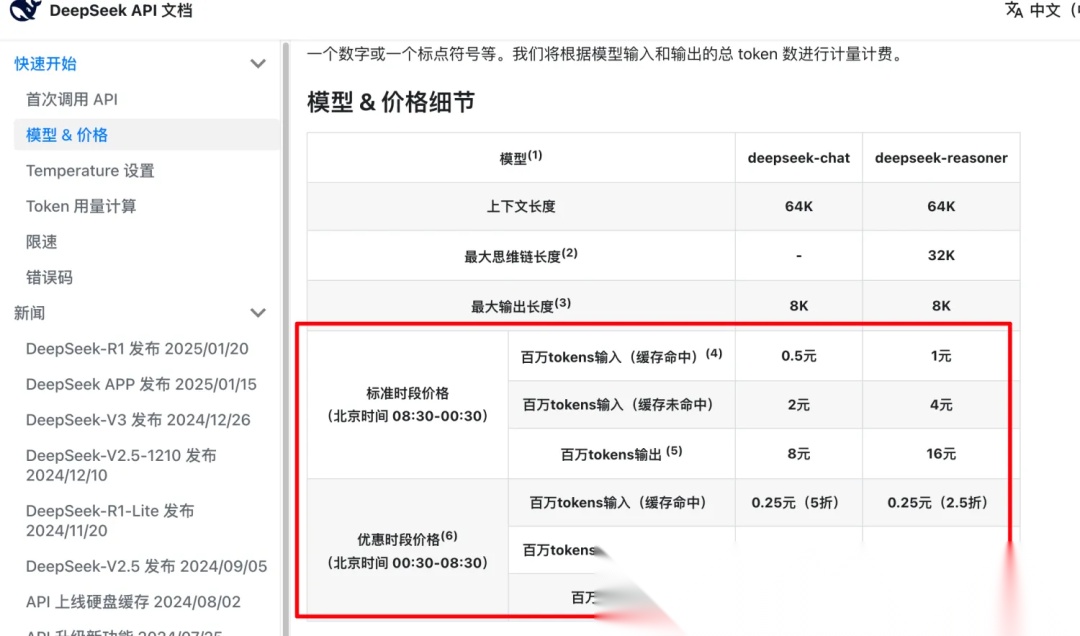Open 首次调用 API page
The image size is (1080, 636).
pos(72,99)
